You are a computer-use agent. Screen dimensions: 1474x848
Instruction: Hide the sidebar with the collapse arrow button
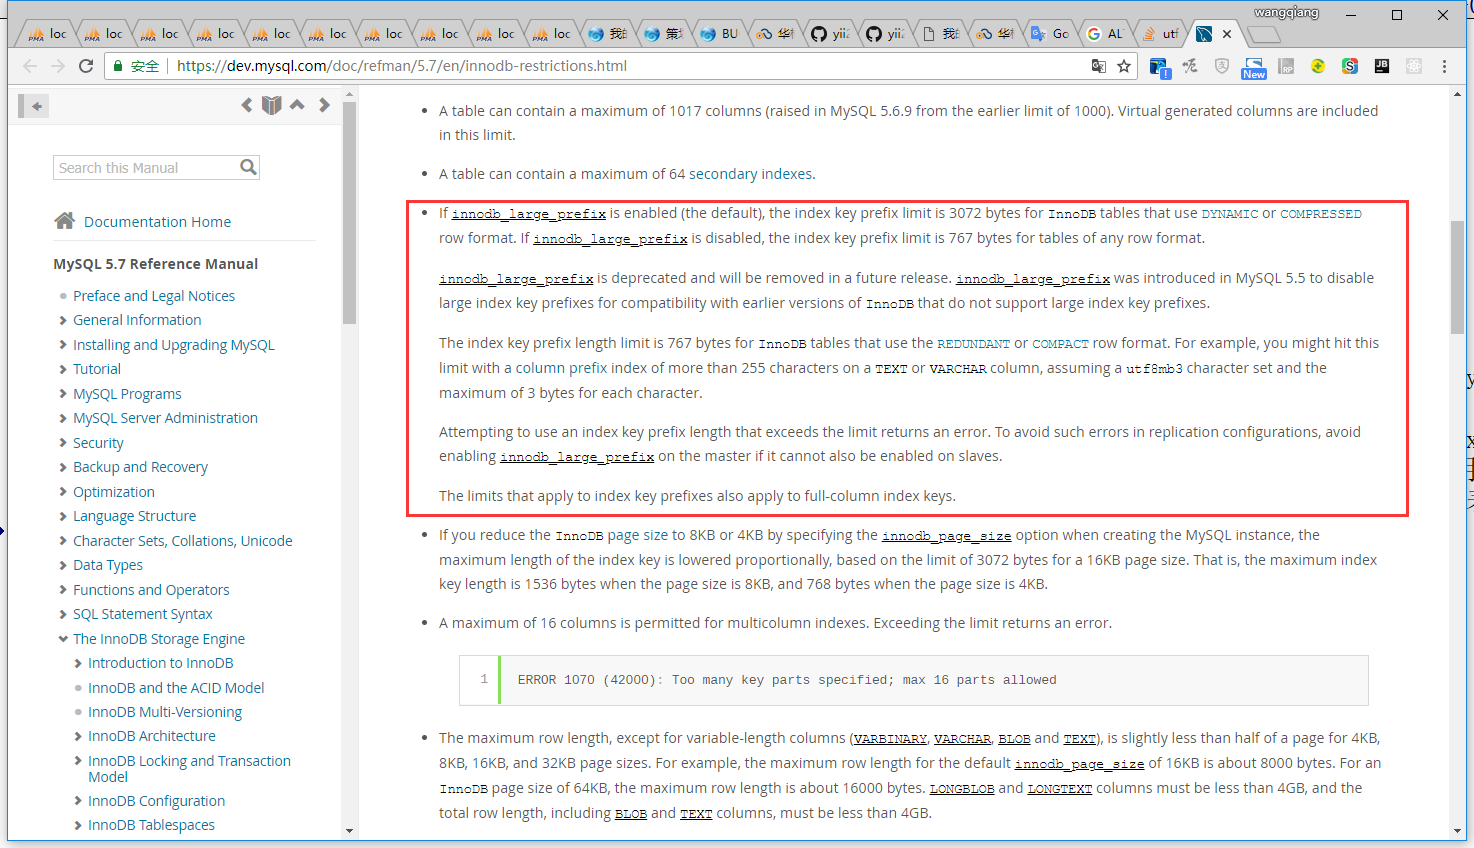(36, 106)
